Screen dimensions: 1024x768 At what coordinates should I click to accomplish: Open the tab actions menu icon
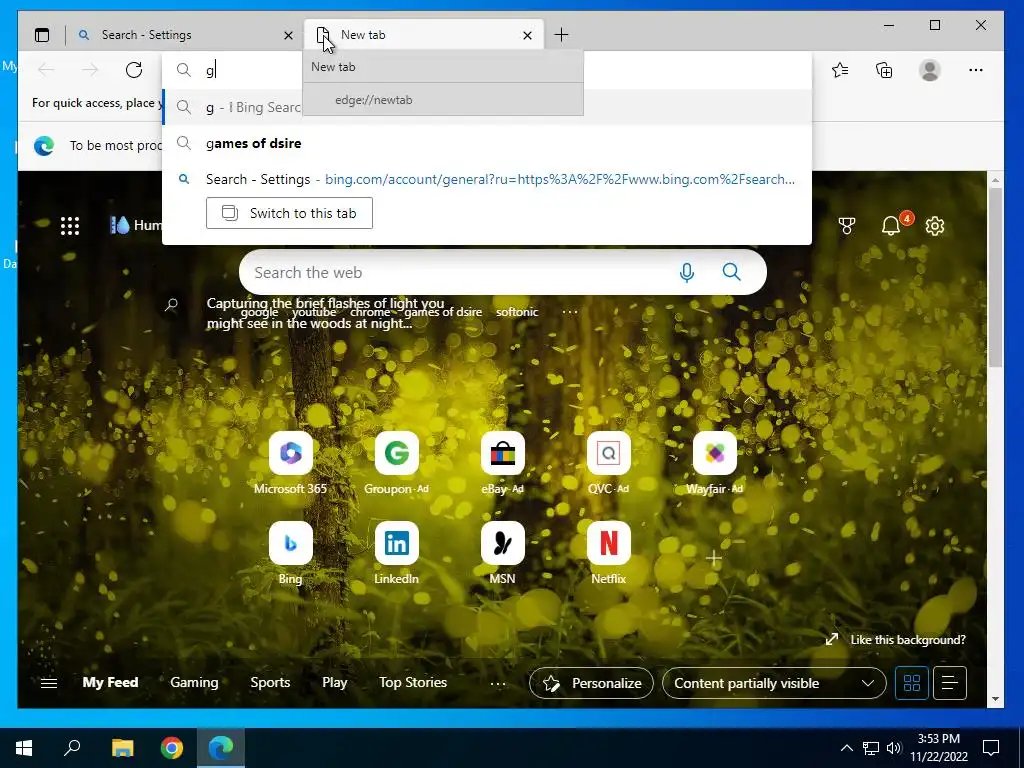pos(42,35)
